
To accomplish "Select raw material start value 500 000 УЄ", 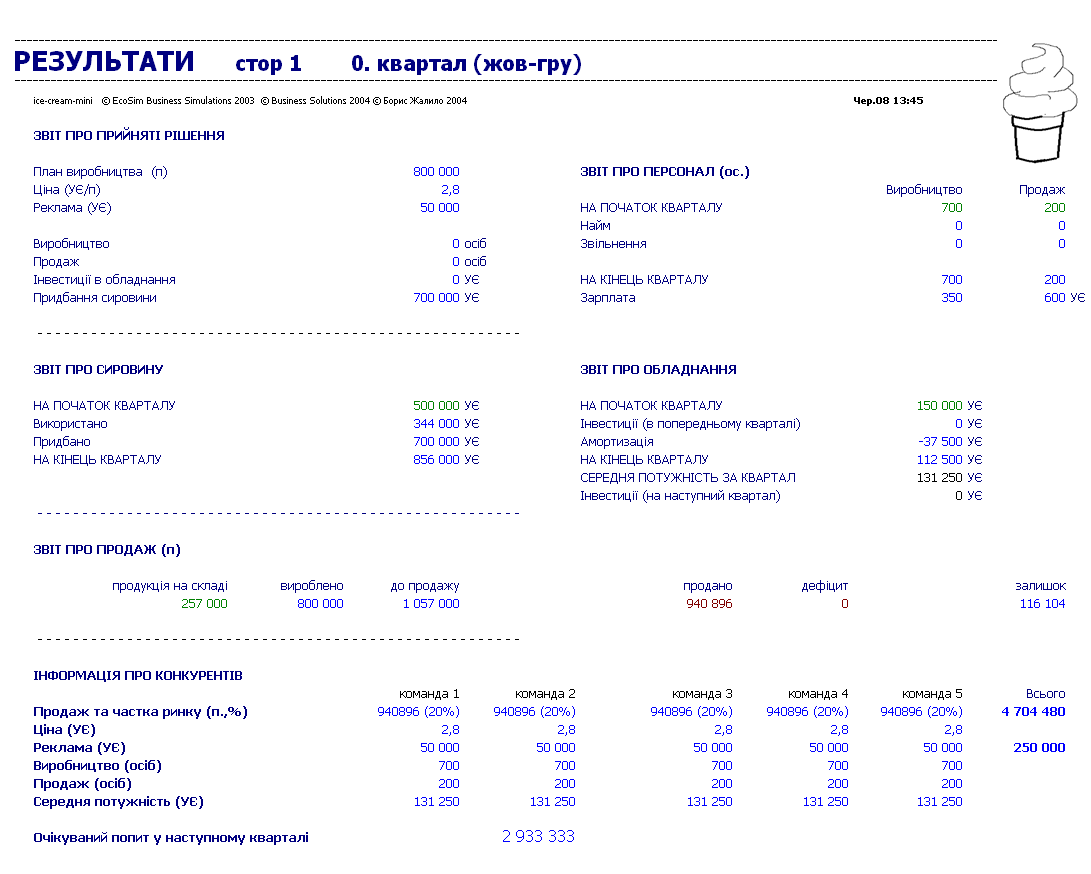I will pos(446,406).
